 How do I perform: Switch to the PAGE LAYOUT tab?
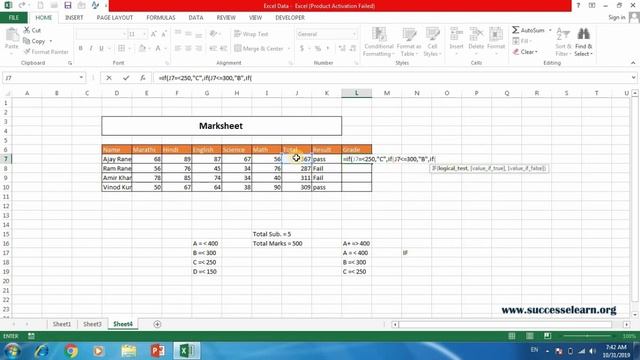[x=115, y=18]
